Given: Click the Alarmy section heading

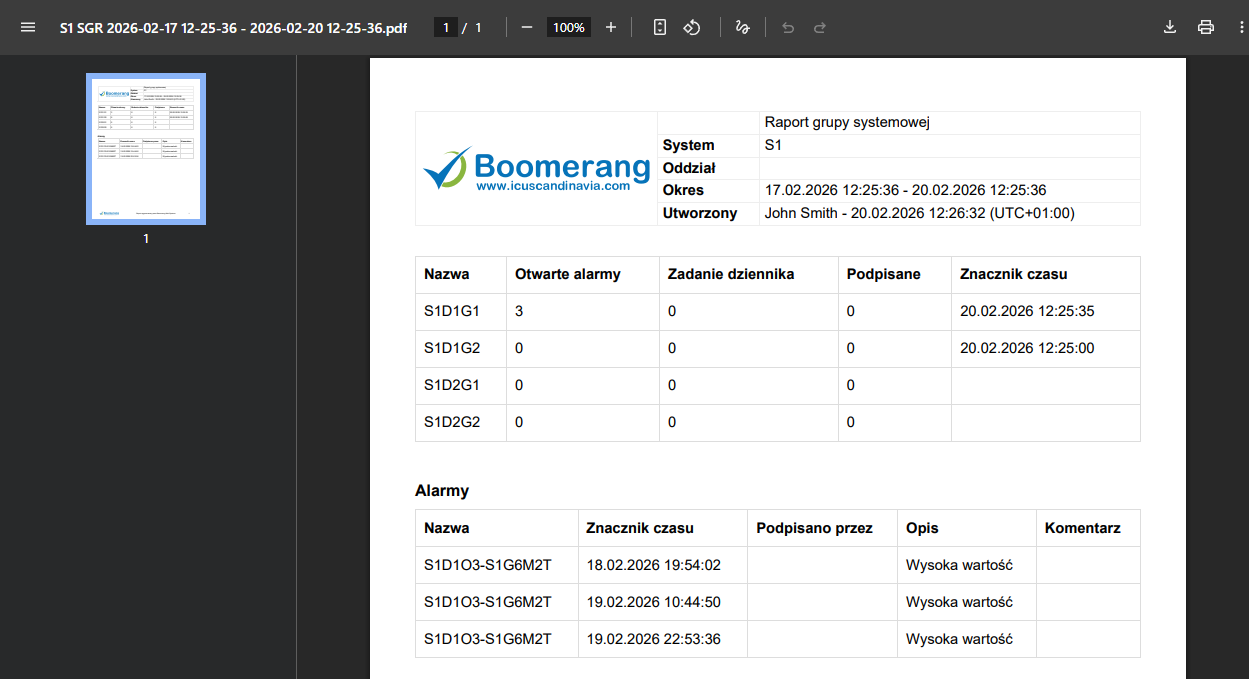Looking at the screenshot, I should tap(442, 491).
